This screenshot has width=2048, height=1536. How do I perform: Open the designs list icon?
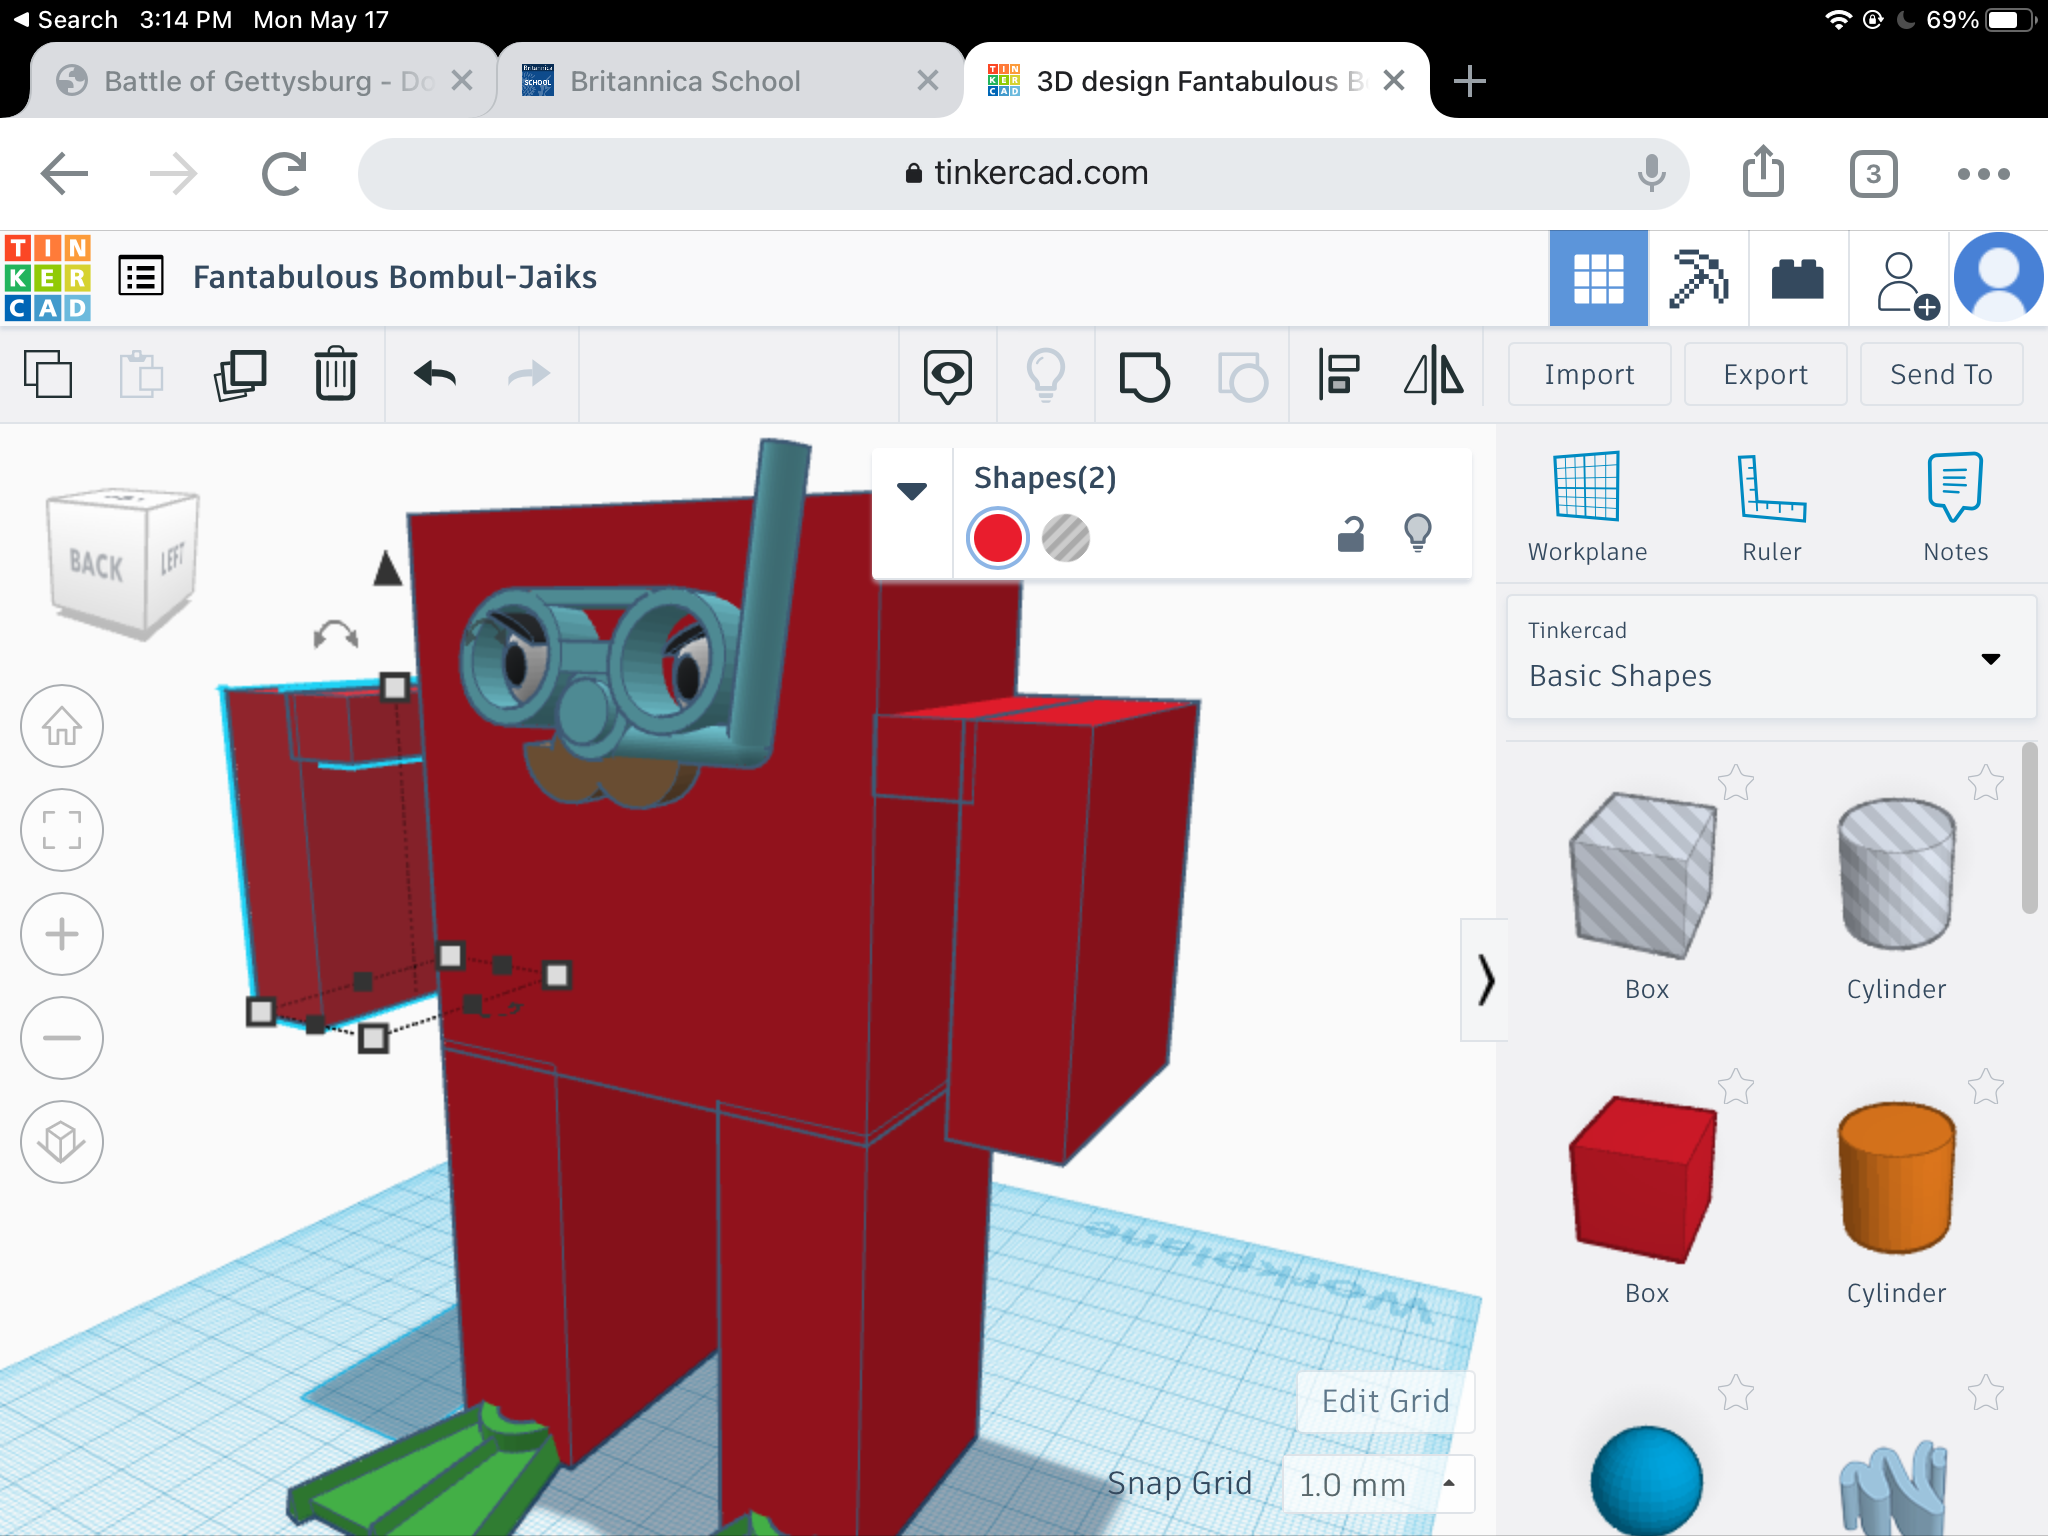coord(141,276)
